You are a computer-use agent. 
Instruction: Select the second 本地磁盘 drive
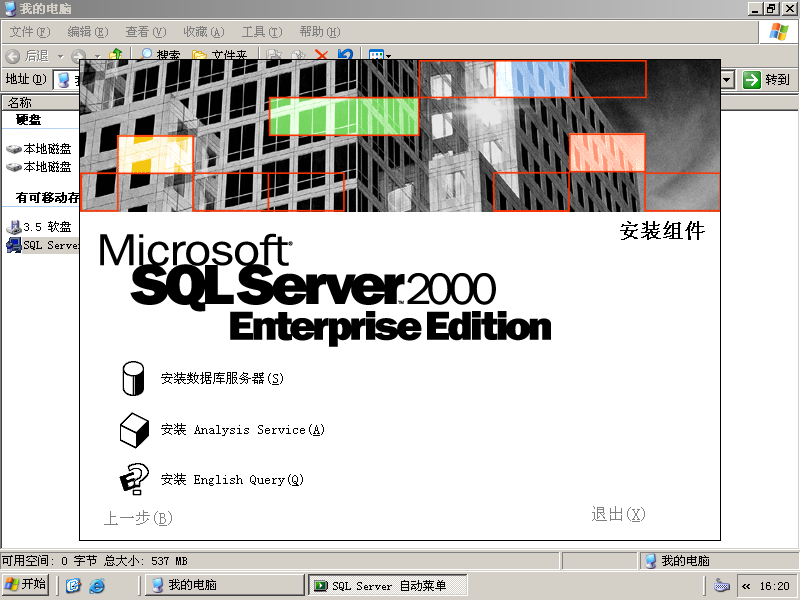point(39,167)
